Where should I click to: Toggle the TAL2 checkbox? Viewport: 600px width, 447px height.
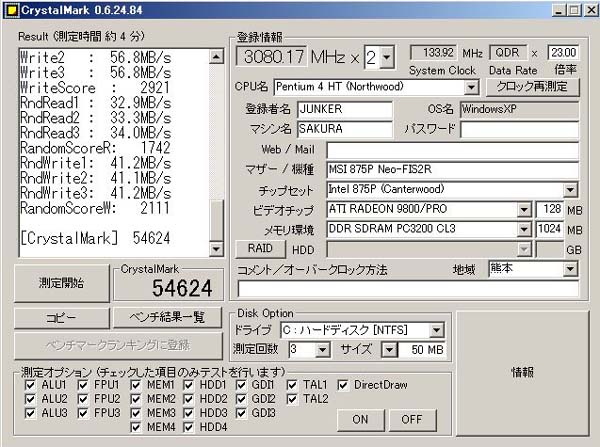[292, 399]
